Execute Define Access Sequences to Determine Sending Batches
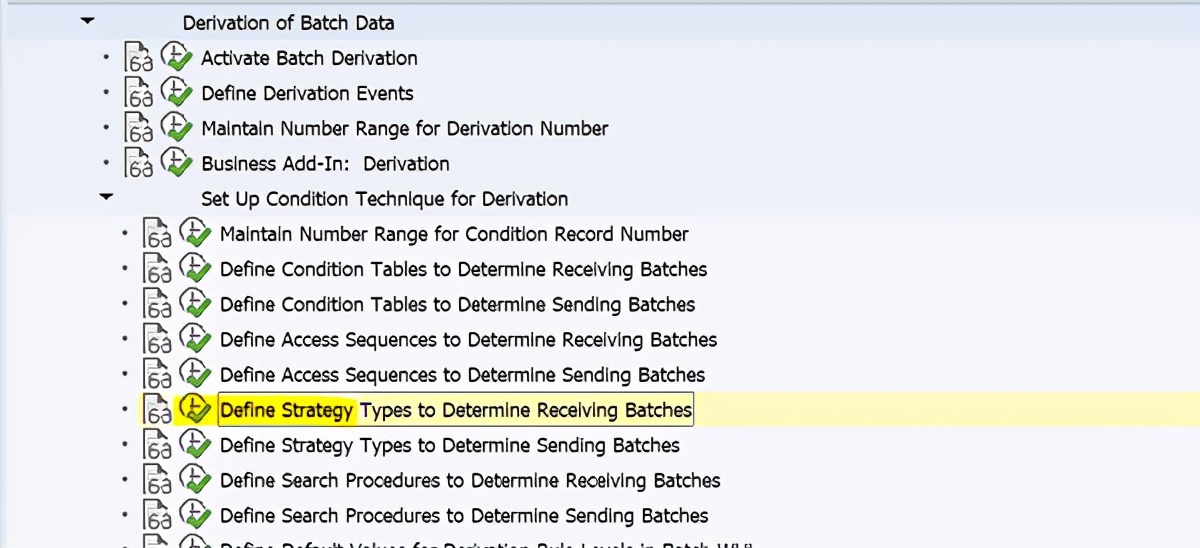 (x=195, y=375)
